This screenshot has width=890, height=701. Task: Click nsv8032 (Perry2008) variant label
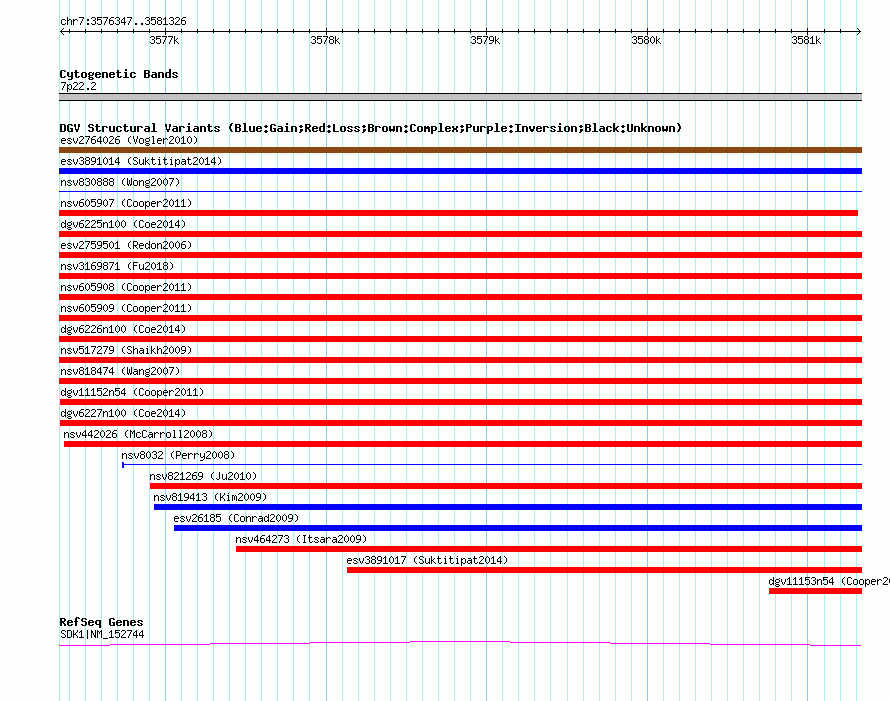click(x=178, y=455)
